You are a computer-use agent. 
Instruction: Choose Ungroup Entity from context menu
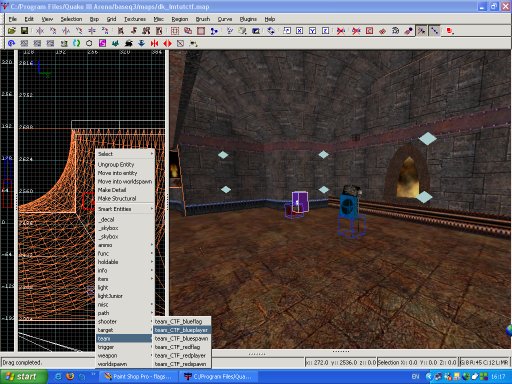(x=125, y=165)
